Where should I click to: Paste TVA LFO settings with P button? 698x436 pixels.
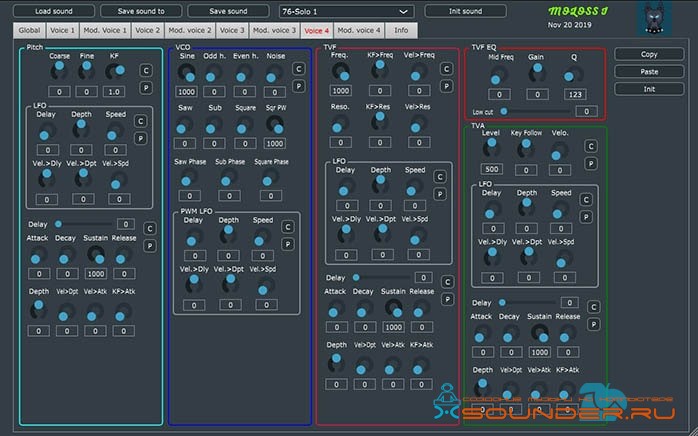point(586,217)
